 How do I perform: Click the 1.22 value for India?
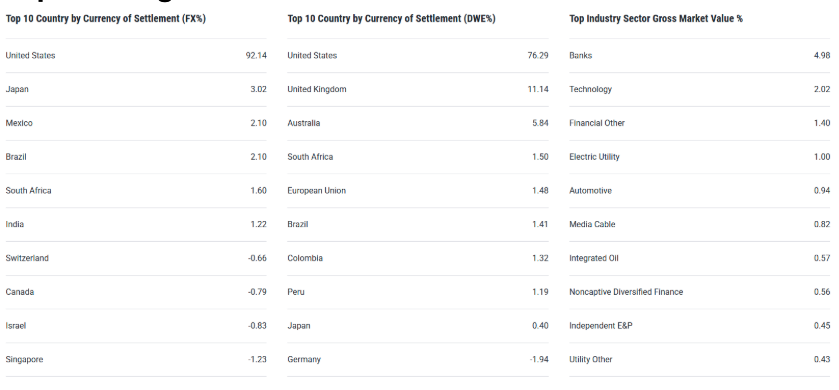point(258,224)
